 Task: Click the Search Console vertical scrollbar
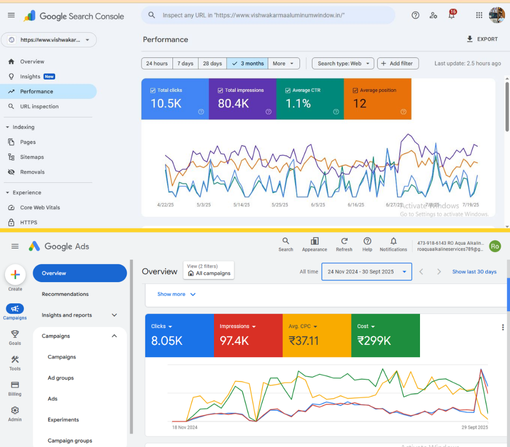click(507, 107)
